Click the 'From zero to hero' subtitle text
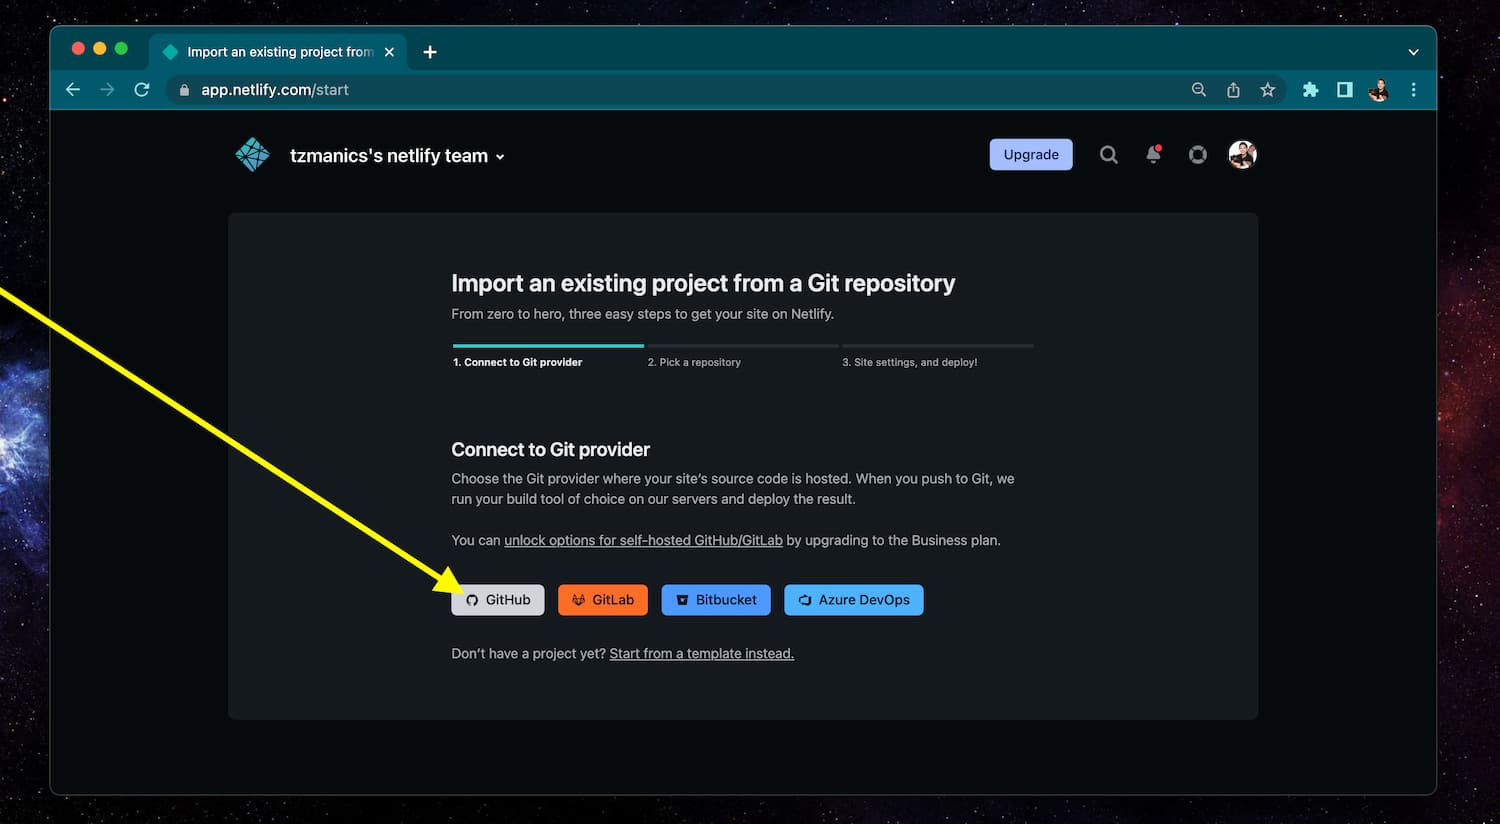 point(642,314)
